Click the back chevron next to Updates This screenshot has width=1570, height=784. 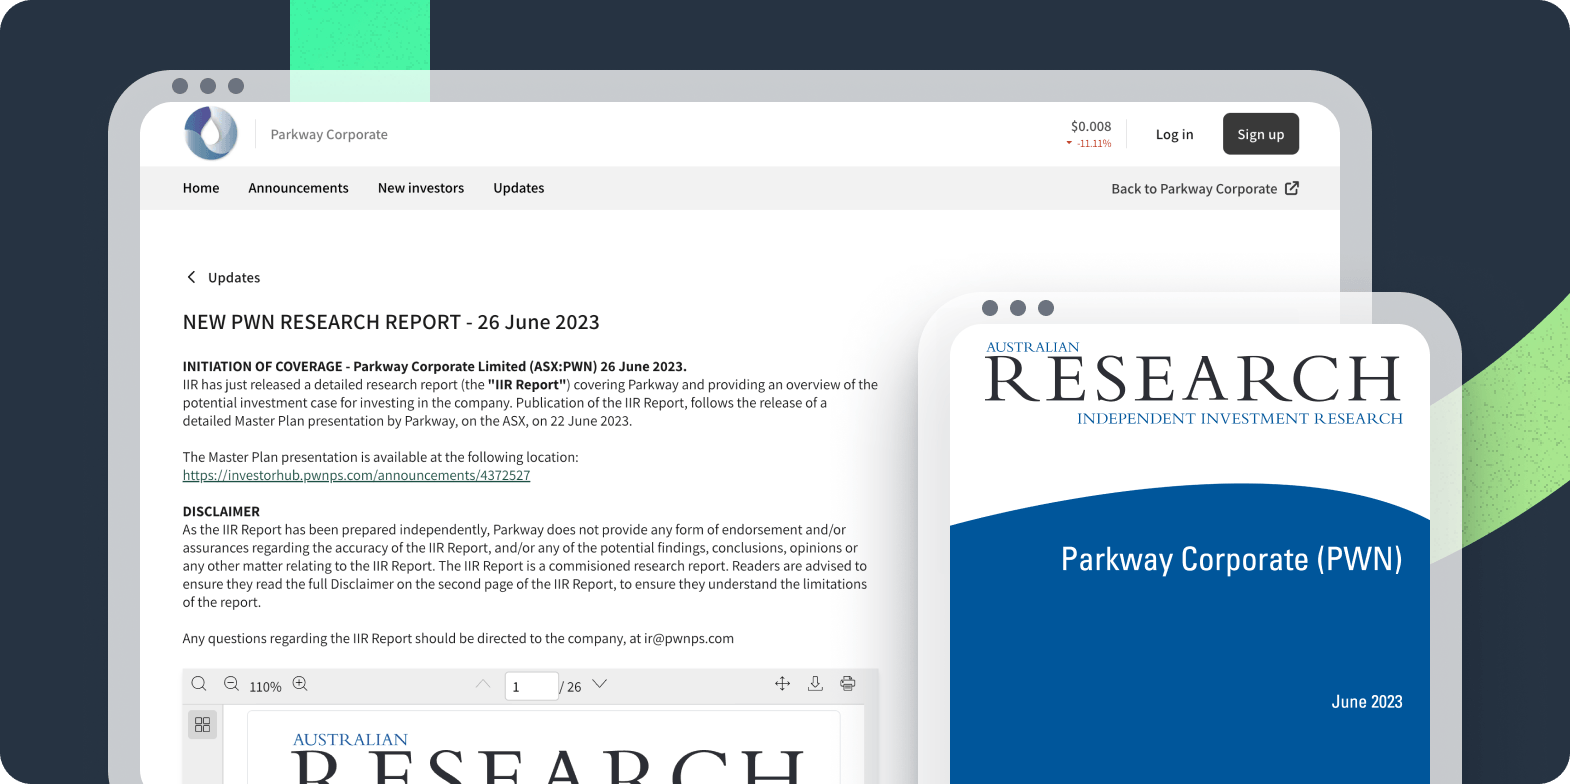coord(191,277)
